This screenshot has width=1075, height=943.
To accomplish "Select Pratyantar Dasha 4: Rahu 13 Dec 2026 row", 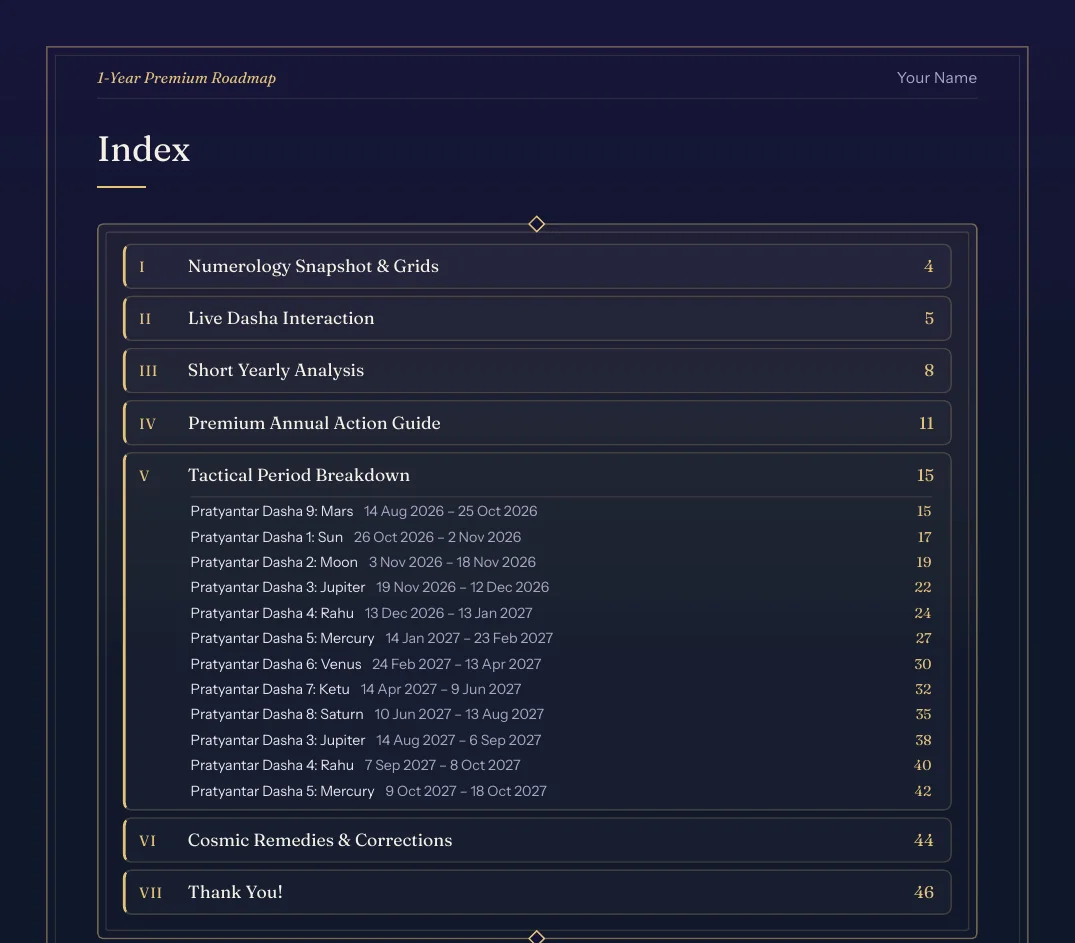I will 561,613.
